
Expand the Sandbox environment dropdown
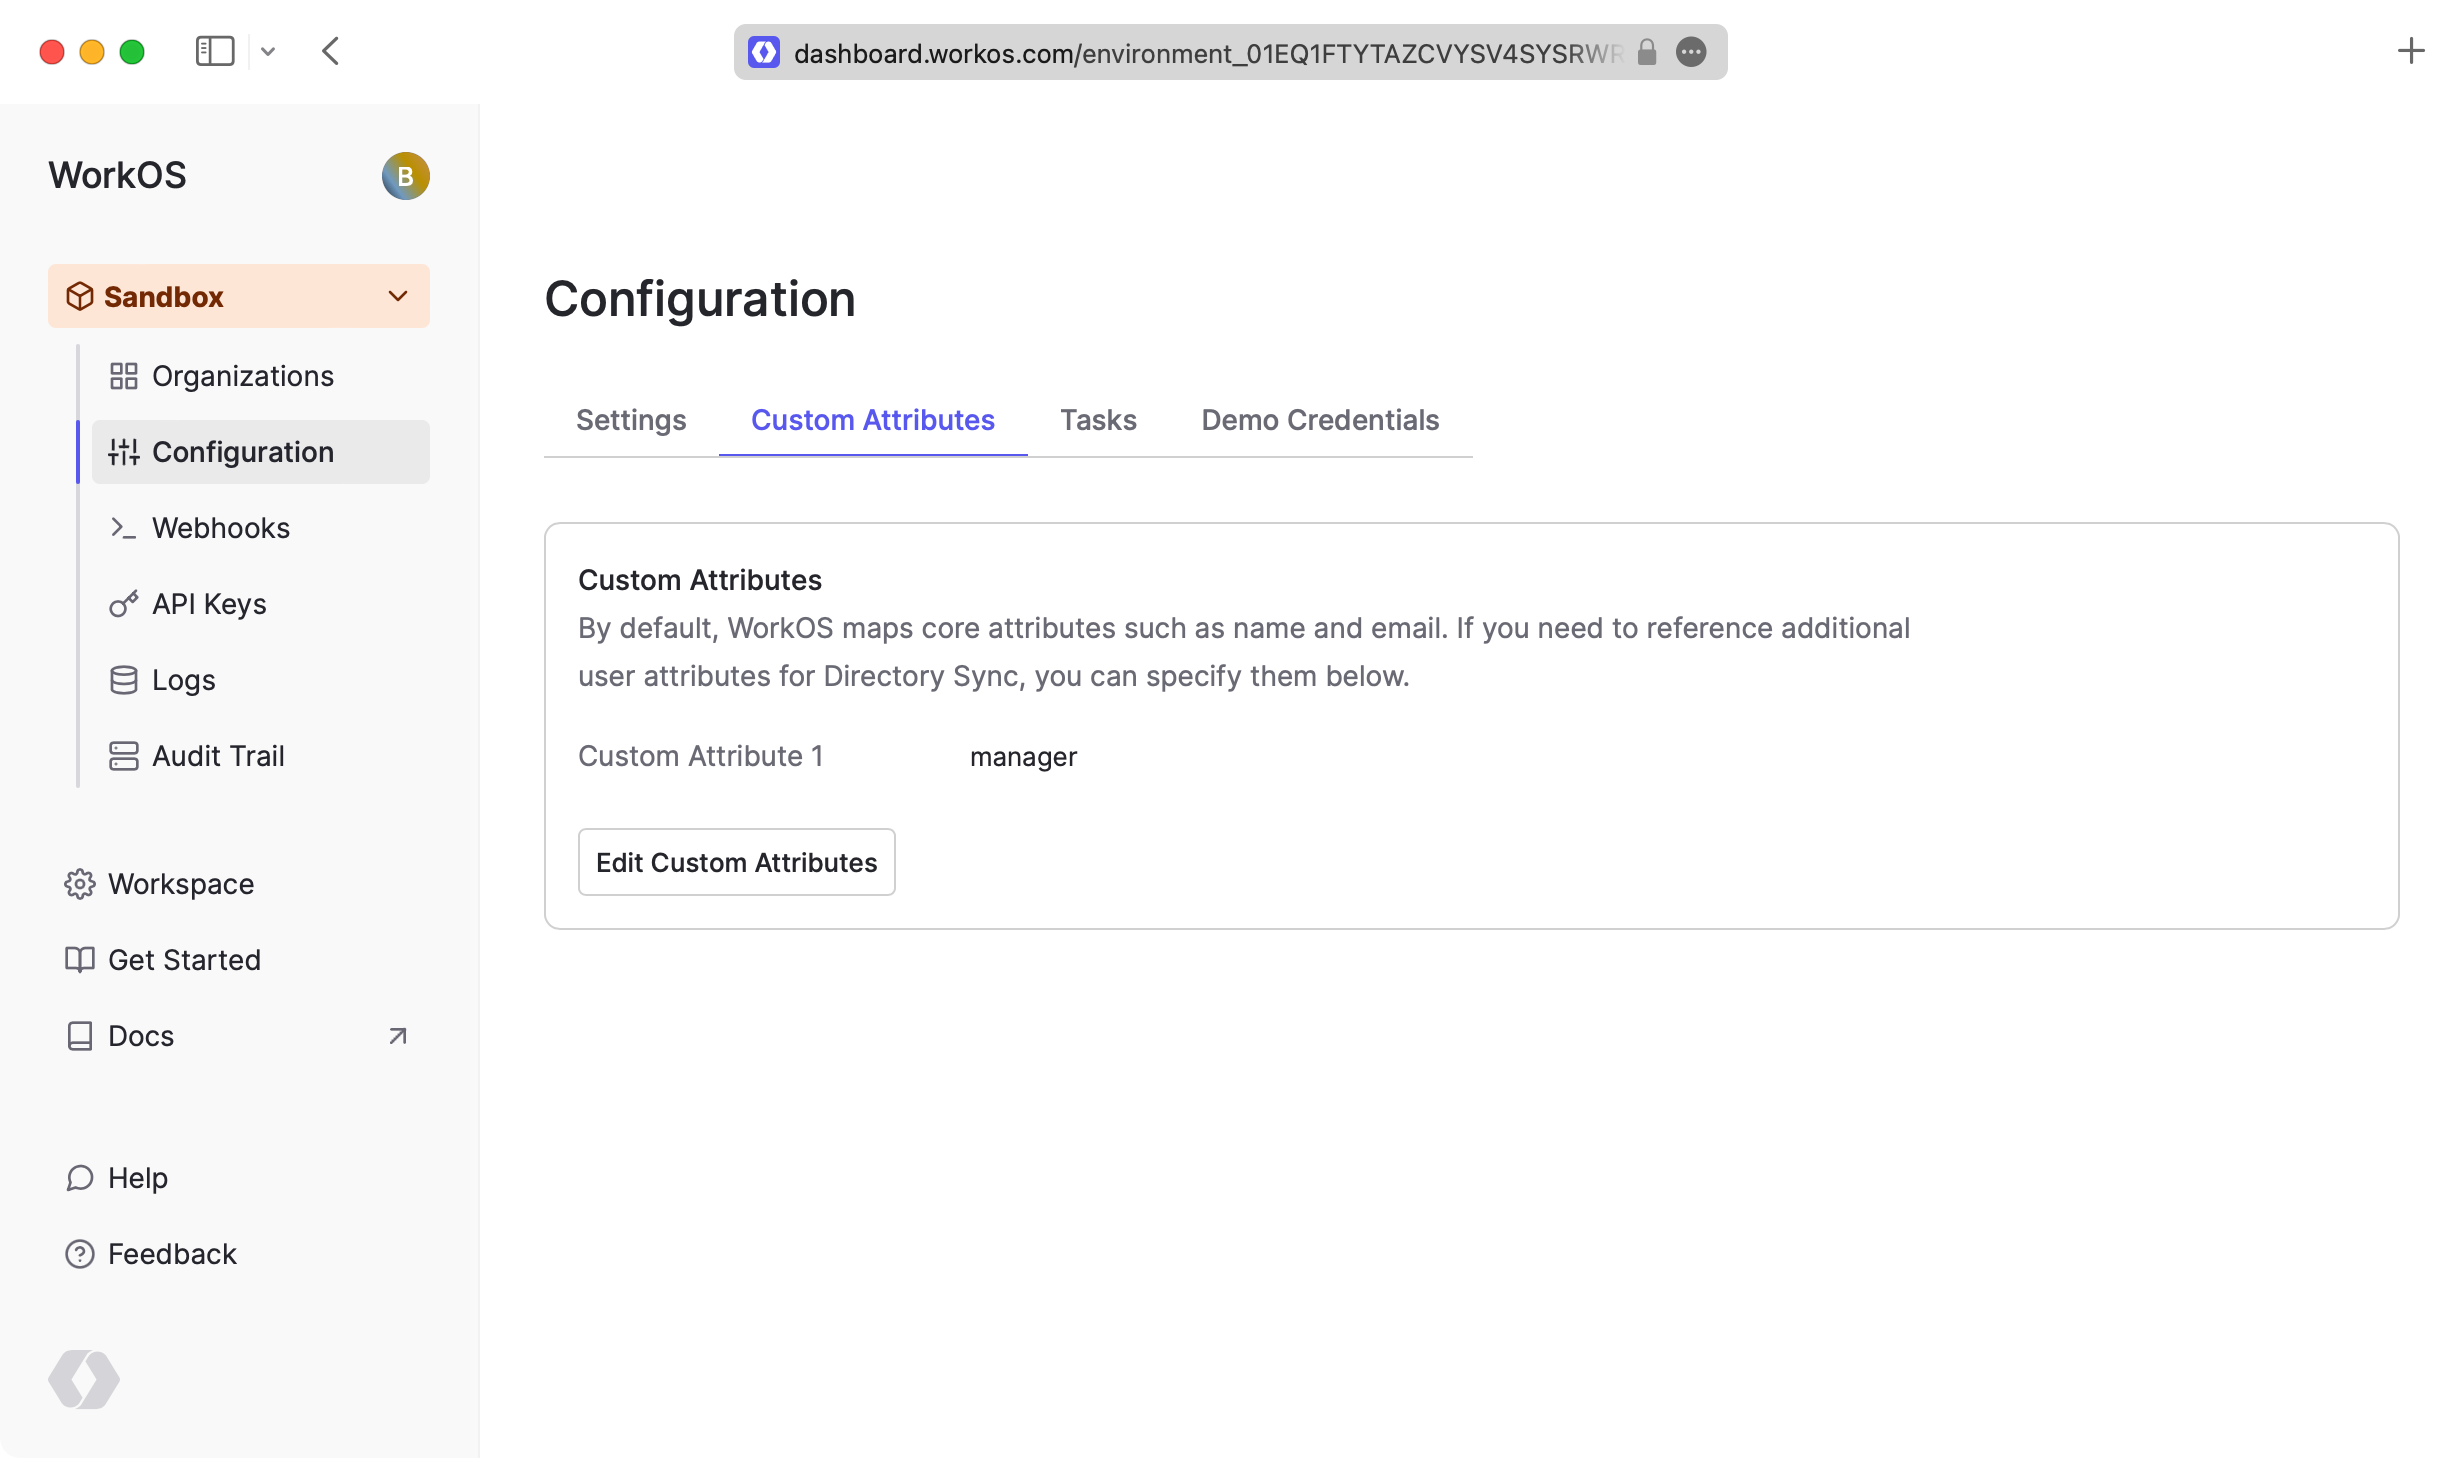(397, 296)
